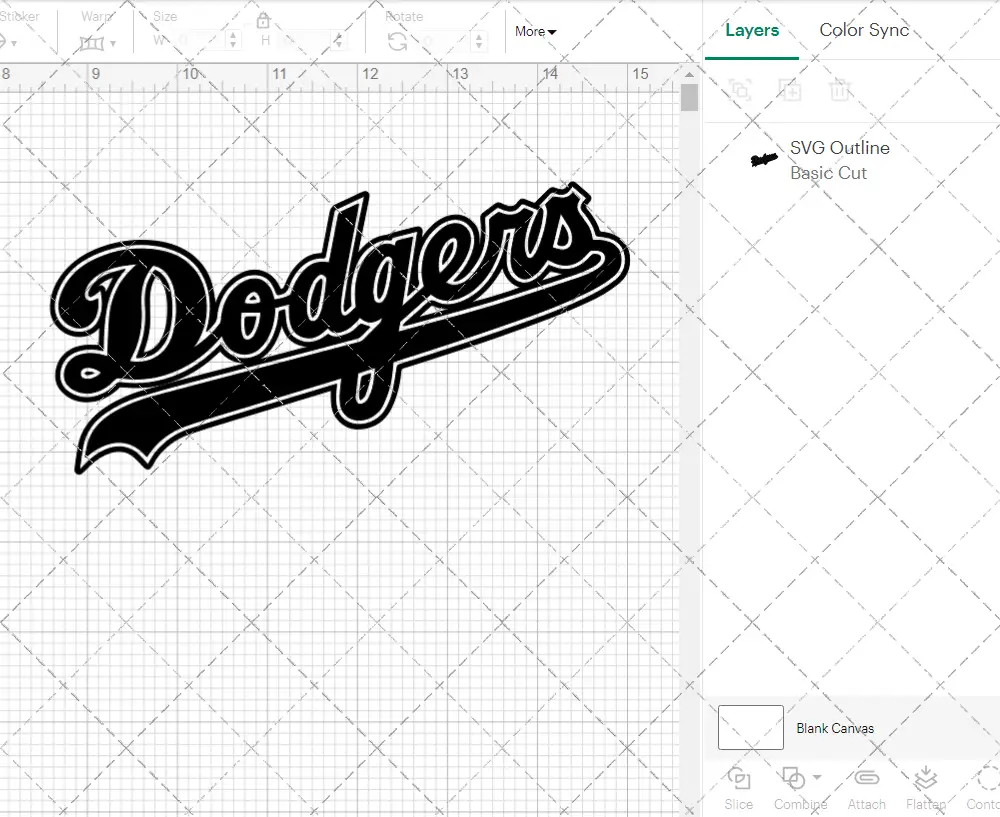Screen dimensions: 1000x817
Task: Click the Blank Canvas color swatch
Action: (750, 728)
